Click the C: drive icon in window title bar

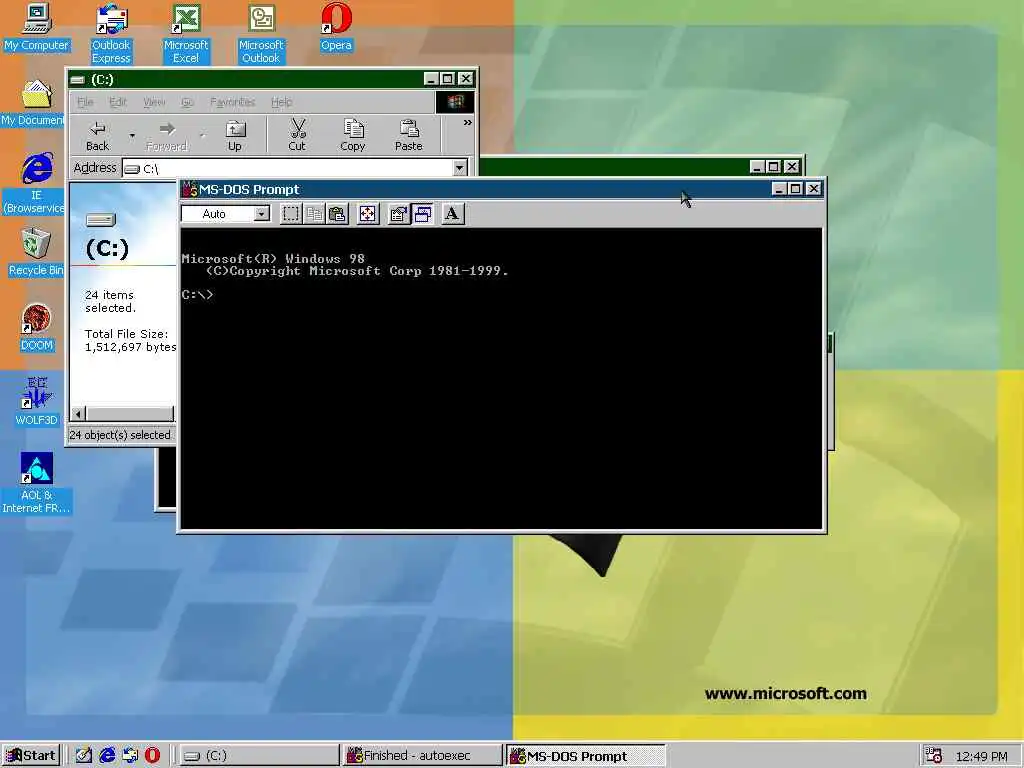pos(78,80)
